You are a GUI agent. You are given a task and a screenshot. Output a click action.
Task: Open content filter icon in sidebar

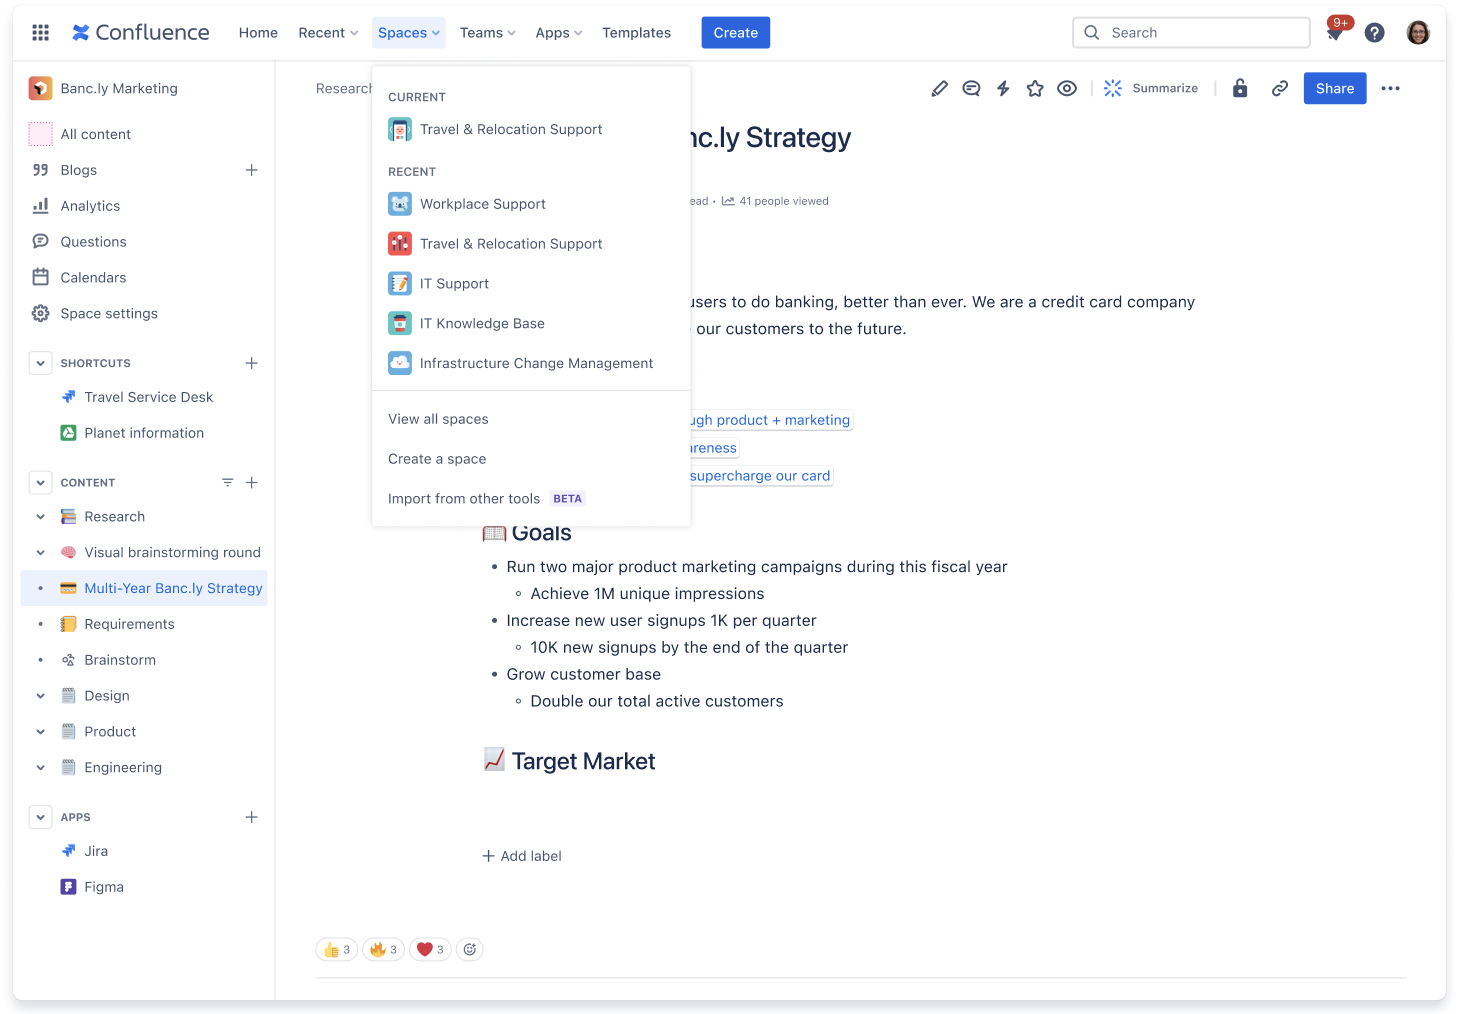click(x=228, y=482)
